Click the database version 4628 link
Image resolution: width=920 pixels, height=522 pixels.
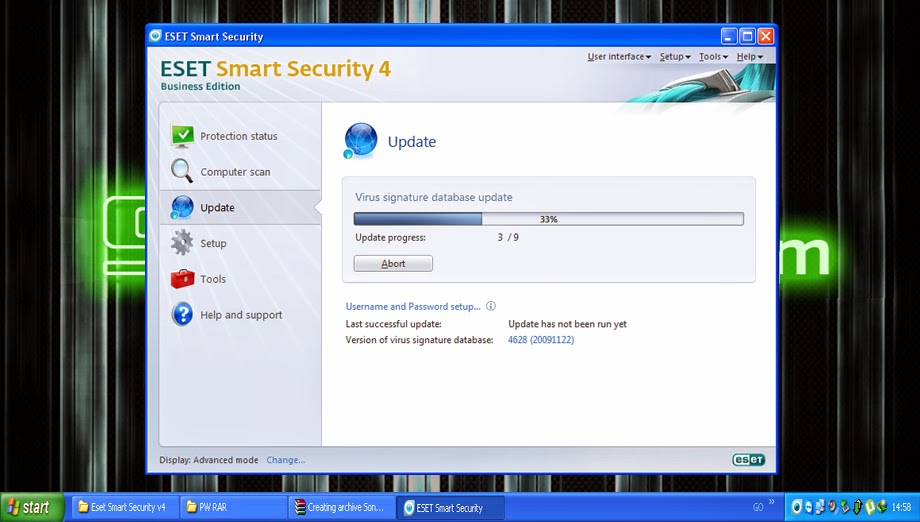(541, 340)
